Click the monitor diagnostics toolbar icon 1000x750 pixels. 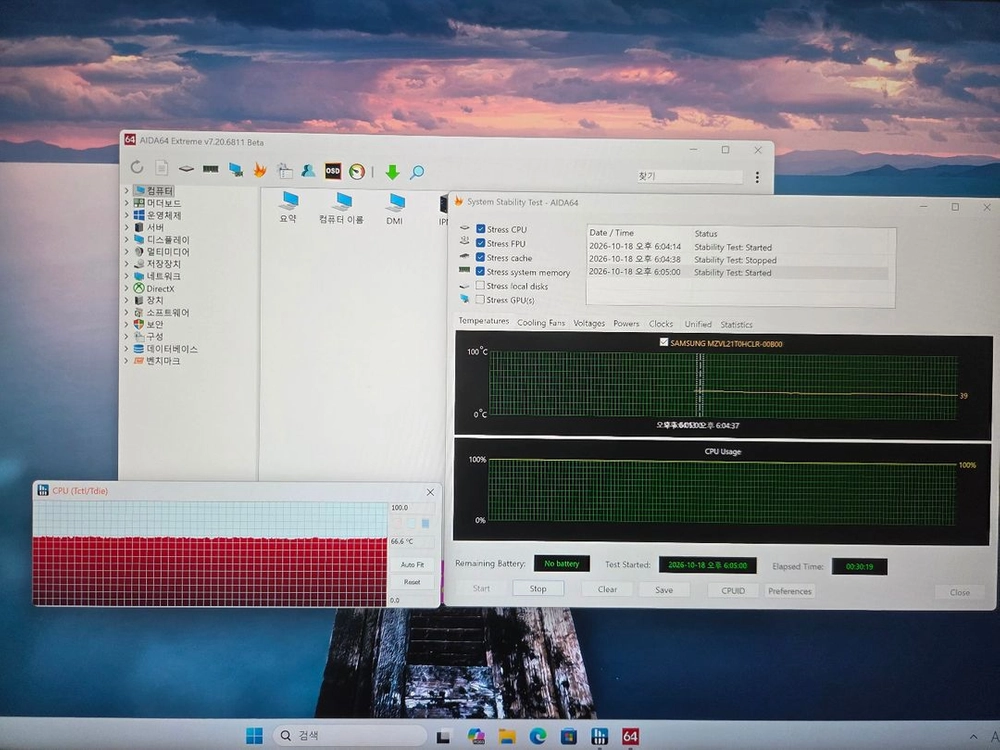pos(235,170)
